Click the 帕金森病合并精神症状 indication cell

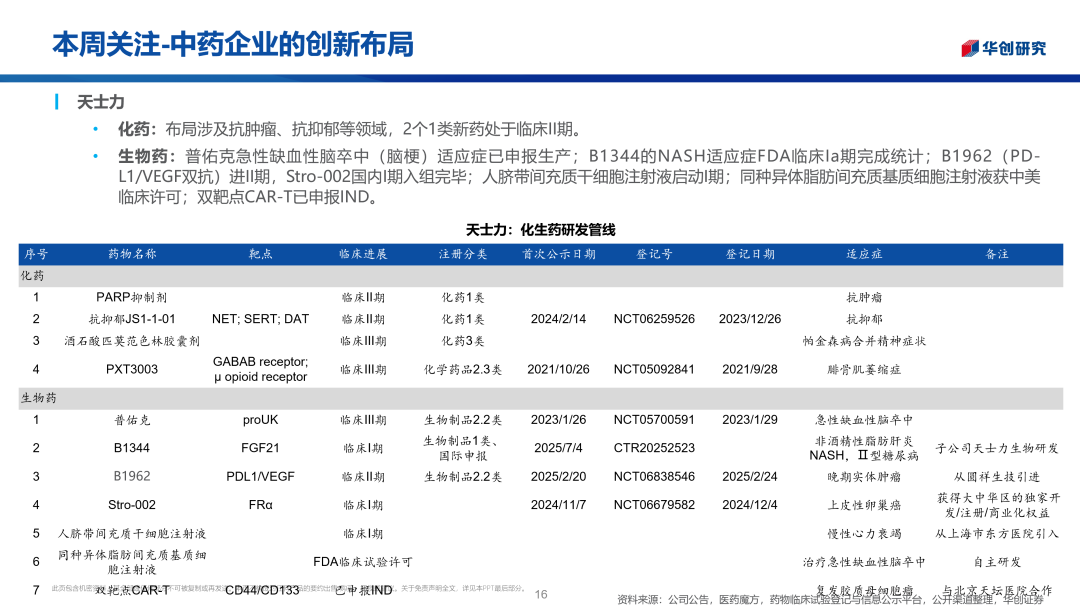tap(864, 341)
